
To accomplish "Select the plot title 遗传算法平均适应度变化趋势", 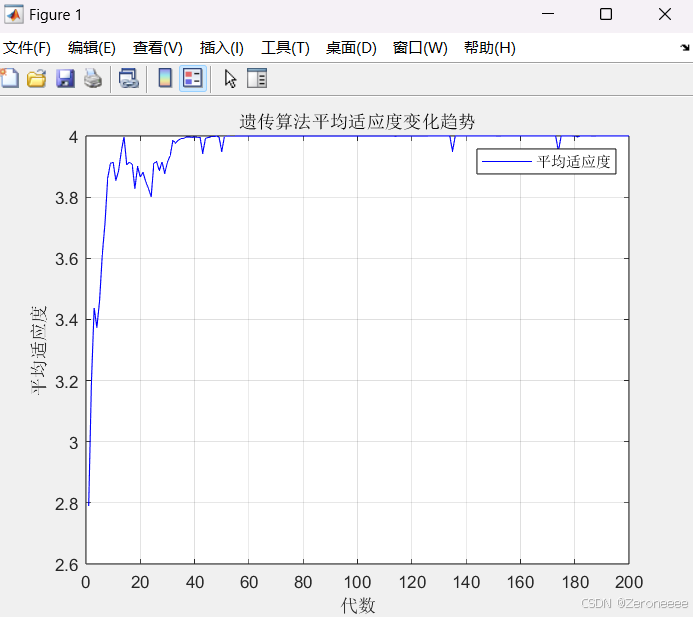I will point(357,122).
